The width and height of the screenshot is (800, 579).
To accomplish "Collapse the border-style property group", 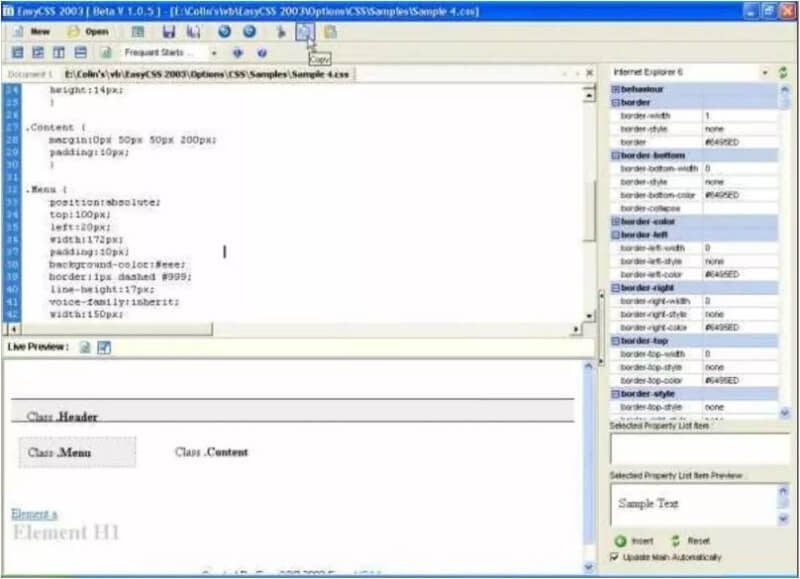I will [615, 394].
